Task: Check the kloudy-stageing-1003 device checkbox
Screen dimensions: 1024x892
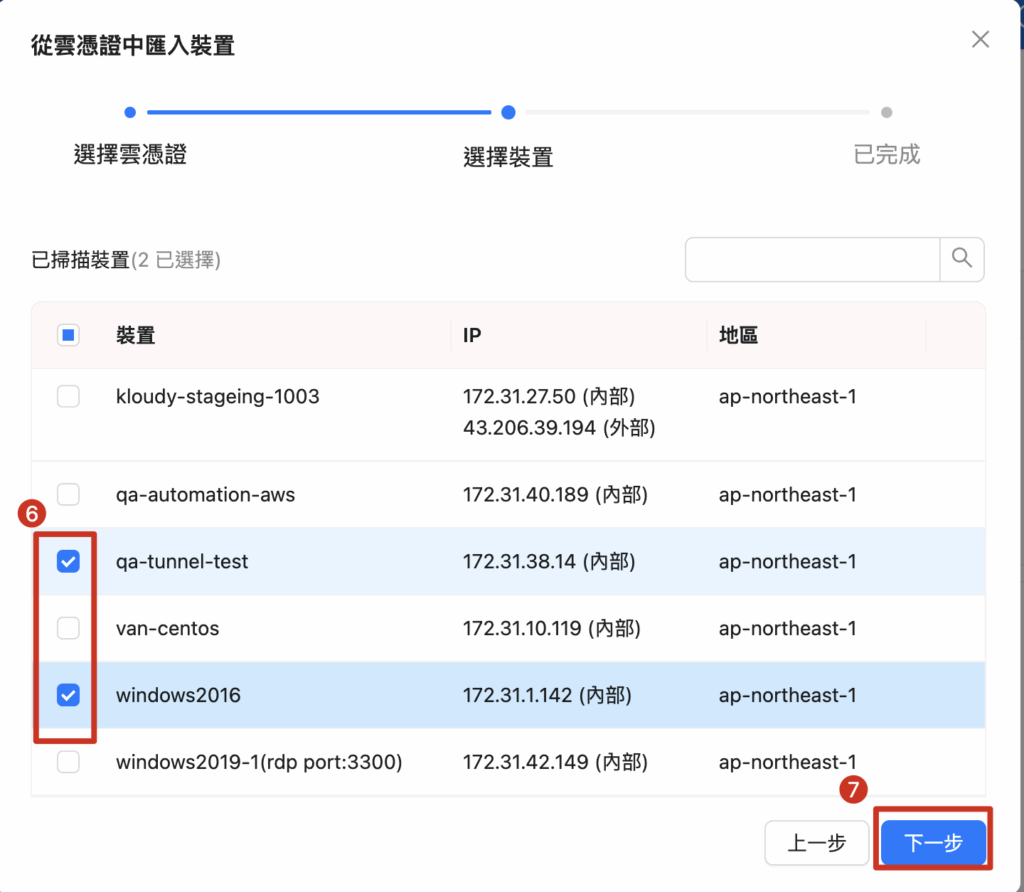Action: 68,397
